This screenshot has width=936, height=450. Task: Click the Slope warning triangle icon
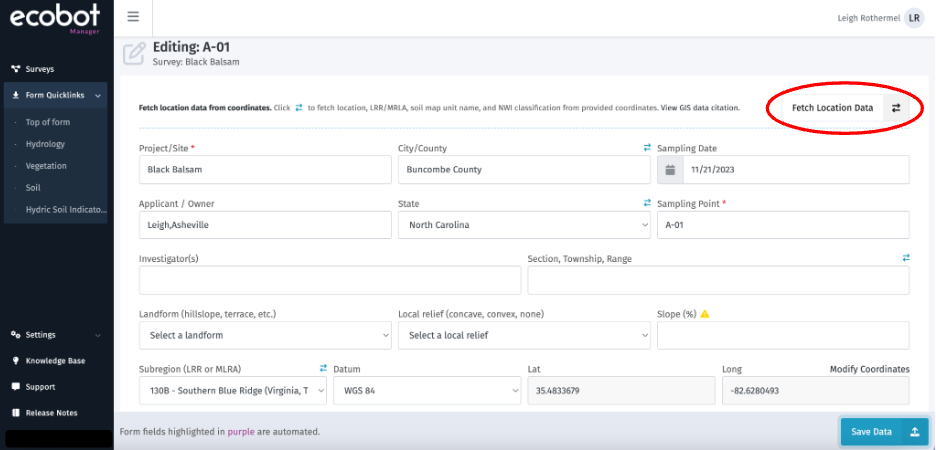(705, 314)
